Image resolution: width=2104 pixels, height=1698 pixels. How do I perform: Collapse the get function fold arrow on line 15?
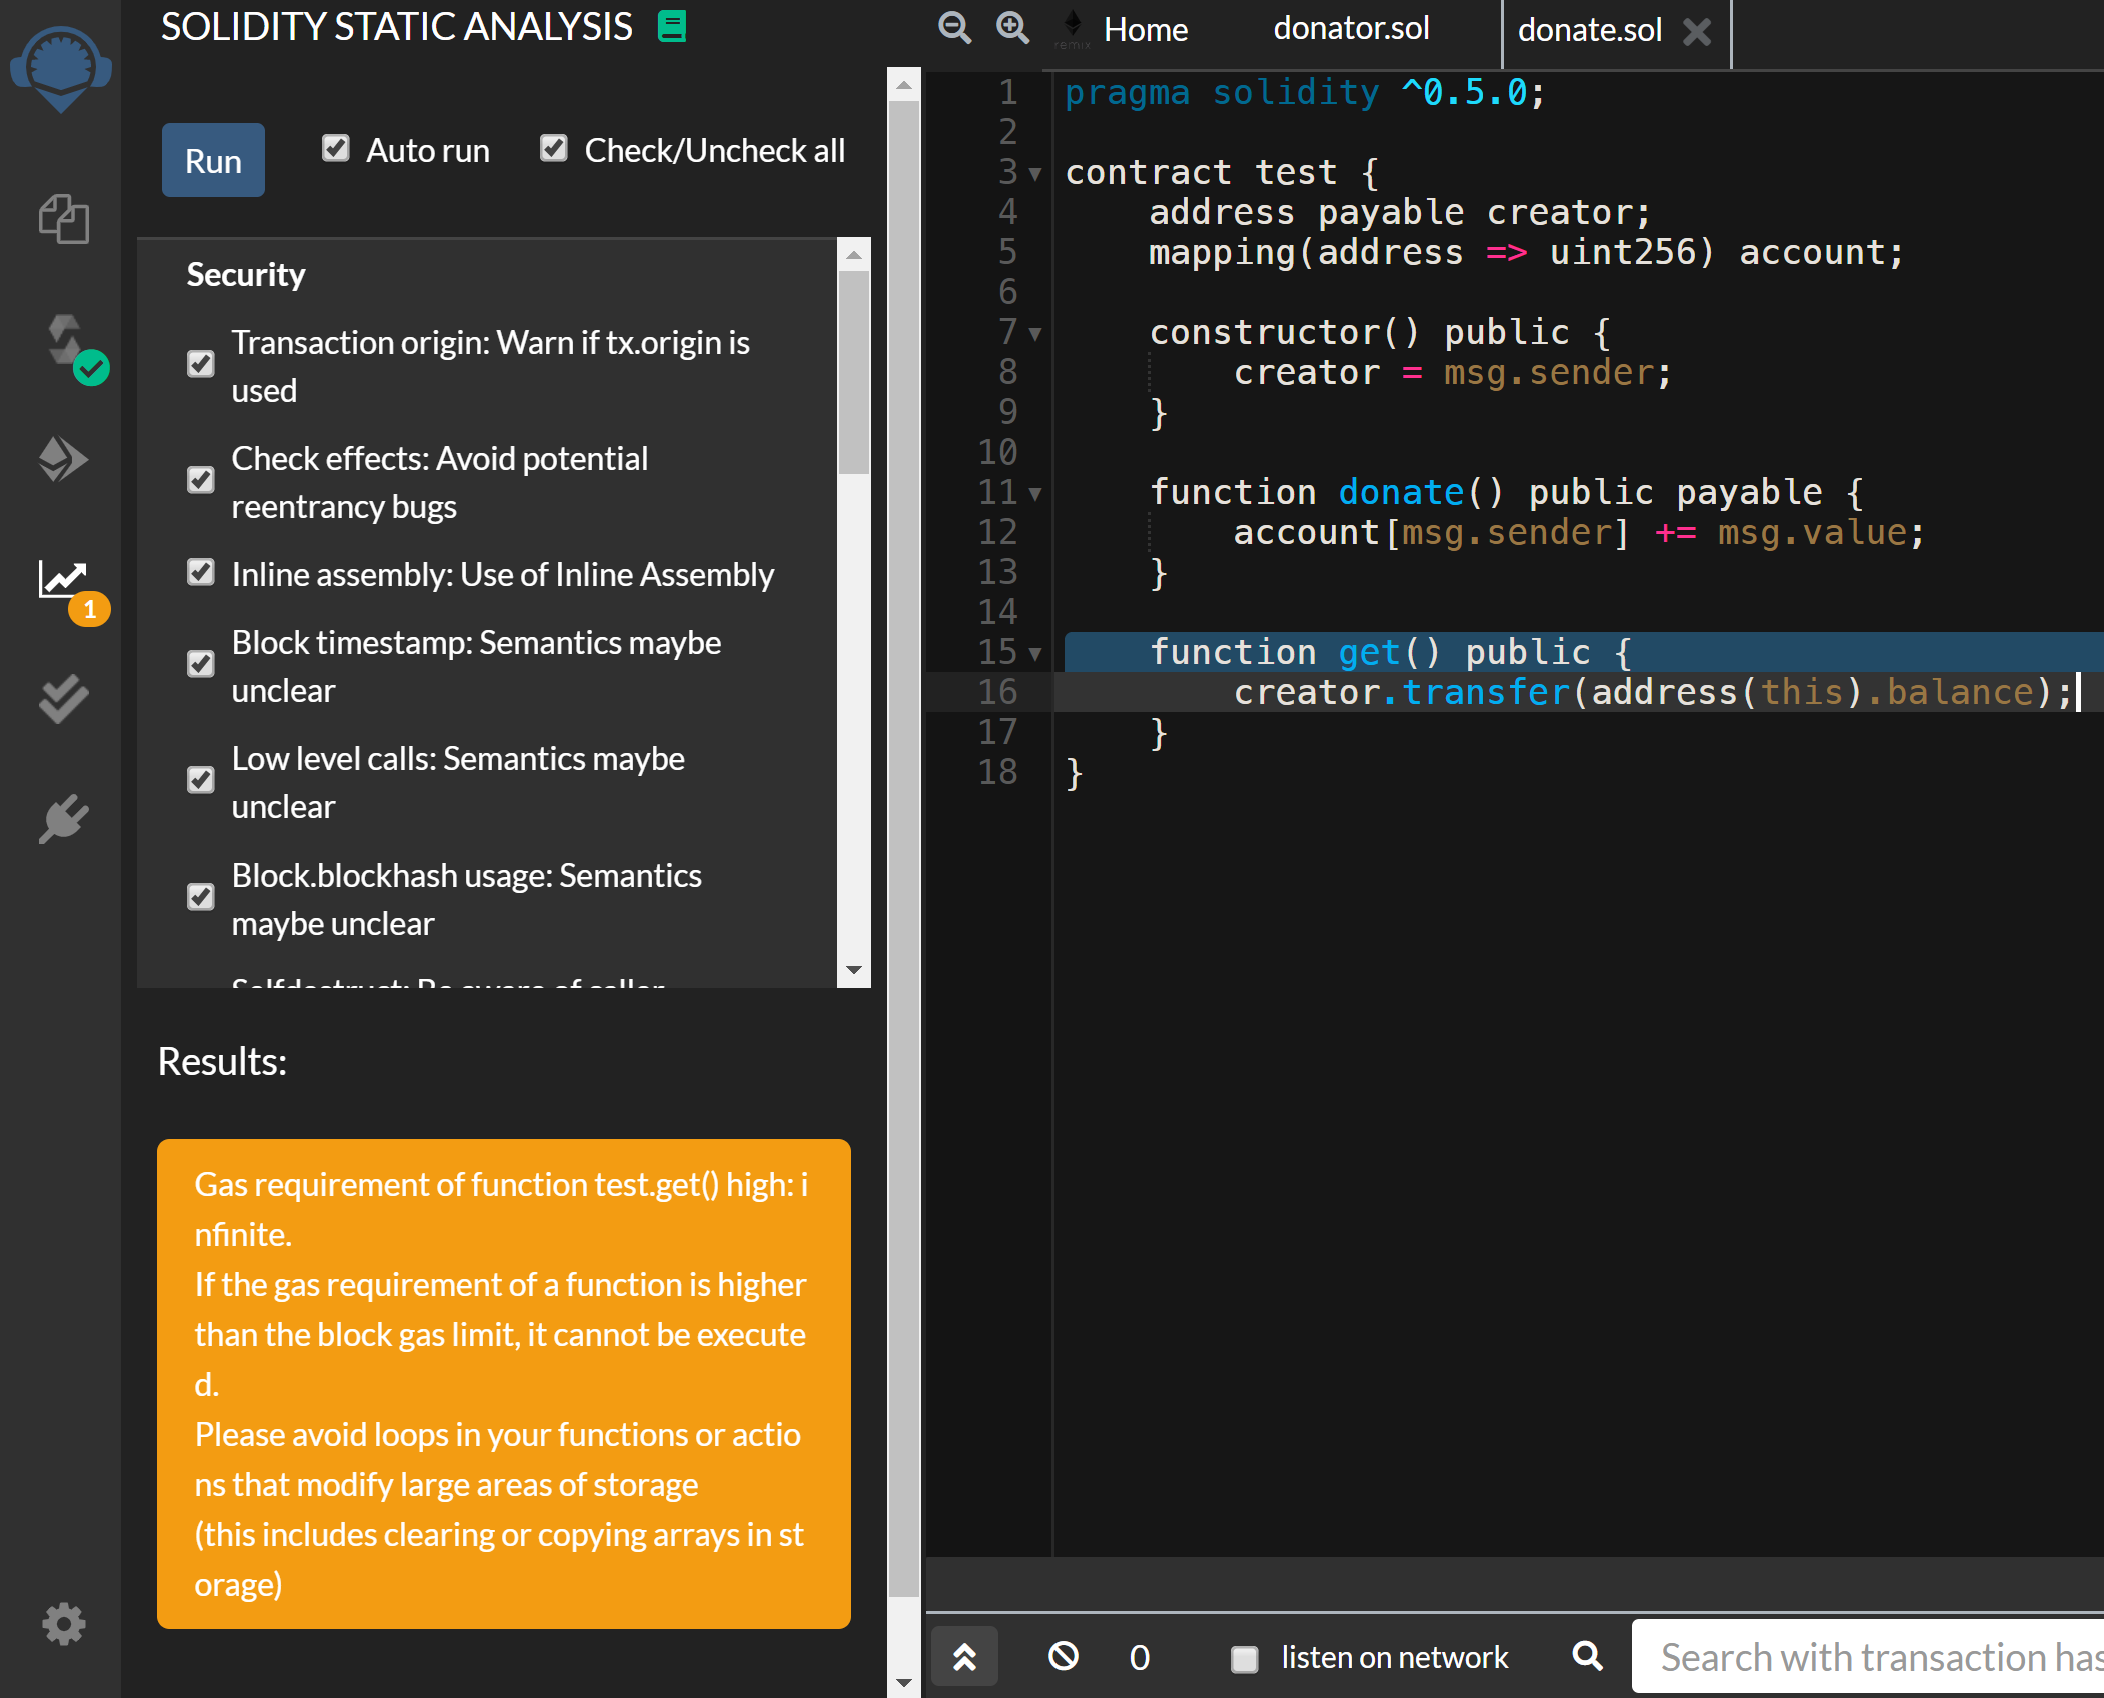pyautogui.click(x=1035, y=654)
